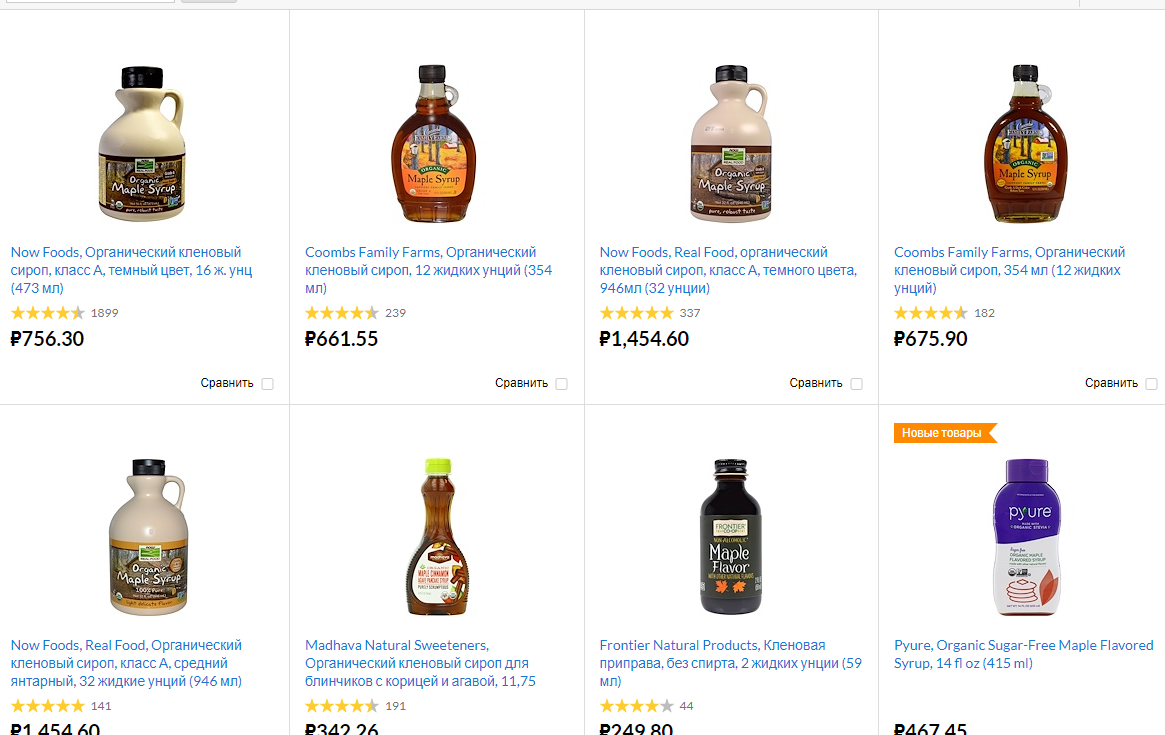
Task: Open Madhava maple cinnamon syrup bottle image
Action: click(438, 537)
